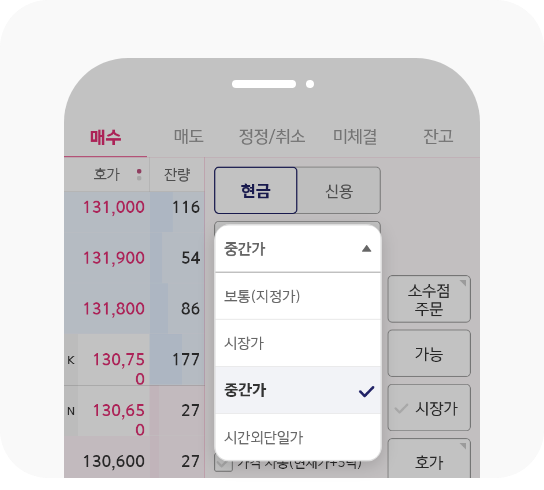Select 보통(지정가) order type option
Viewport: 544px width, 490px height.
point(298,296)
